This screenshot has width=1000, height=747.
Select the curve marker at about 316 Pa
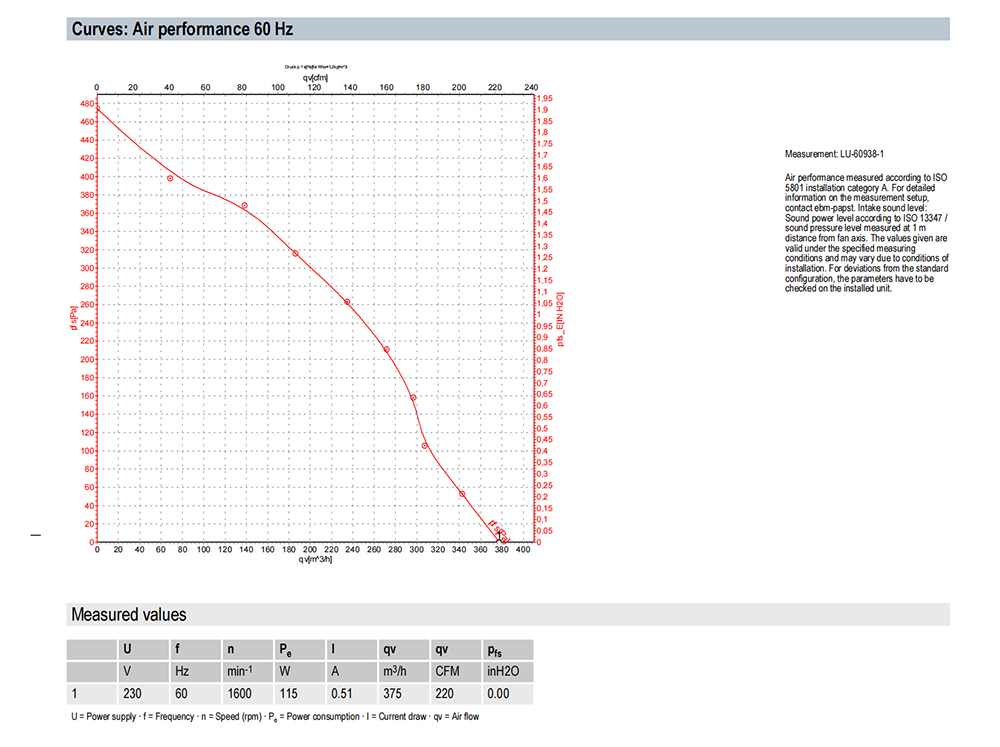[295, 254]
